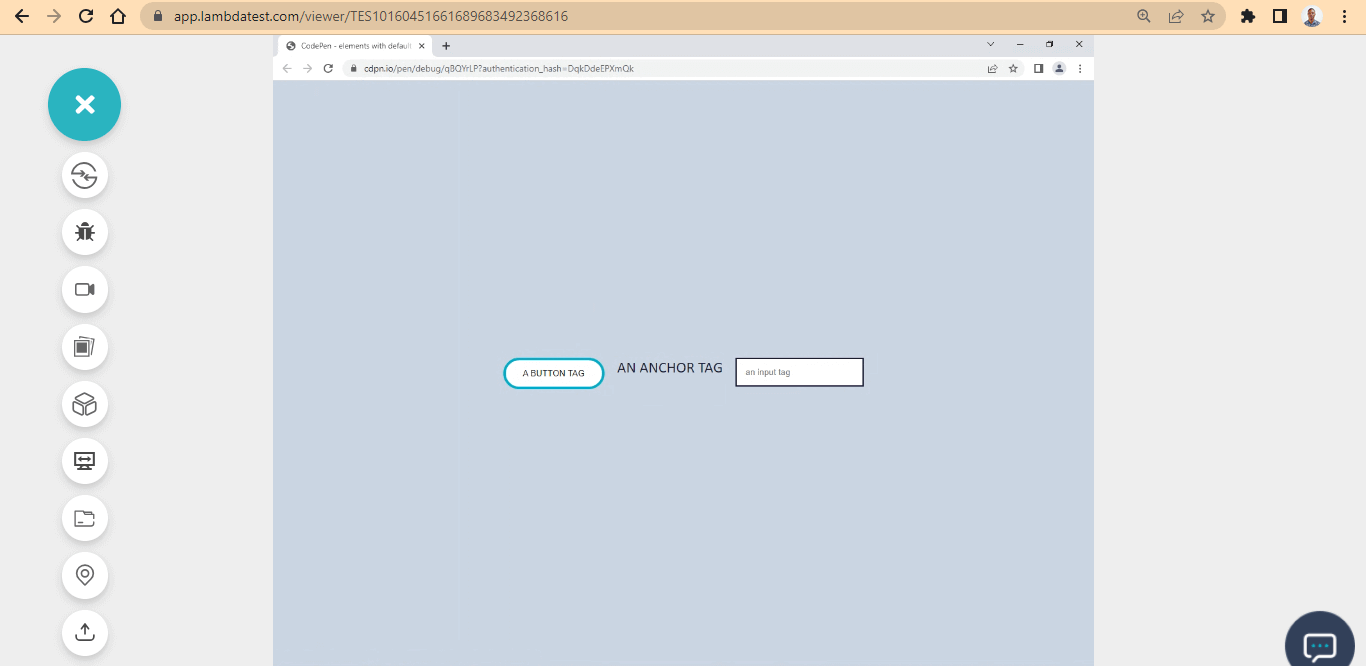Change resolution via monitor icon

point(85,461)
